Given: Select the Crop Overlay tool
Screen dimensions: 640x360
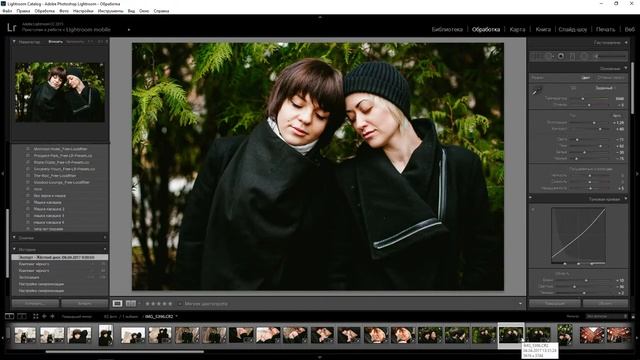Looking at the screenshot, I should pyautogui.click(x=537, y=56).
